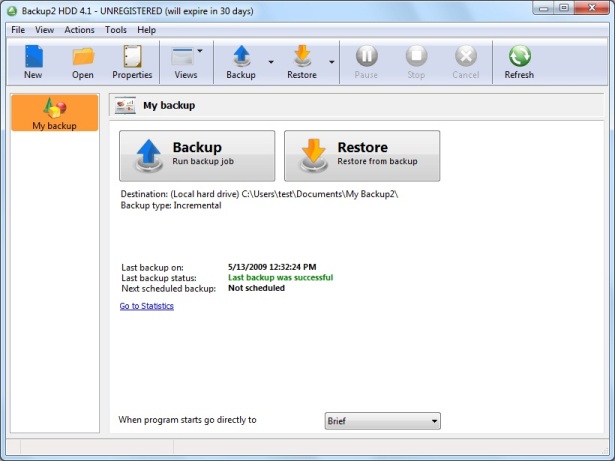Screen dimensions: 615x461
Task: Click the date '5/13/2009 12:32:24 PM'
Action: point(272,267)
